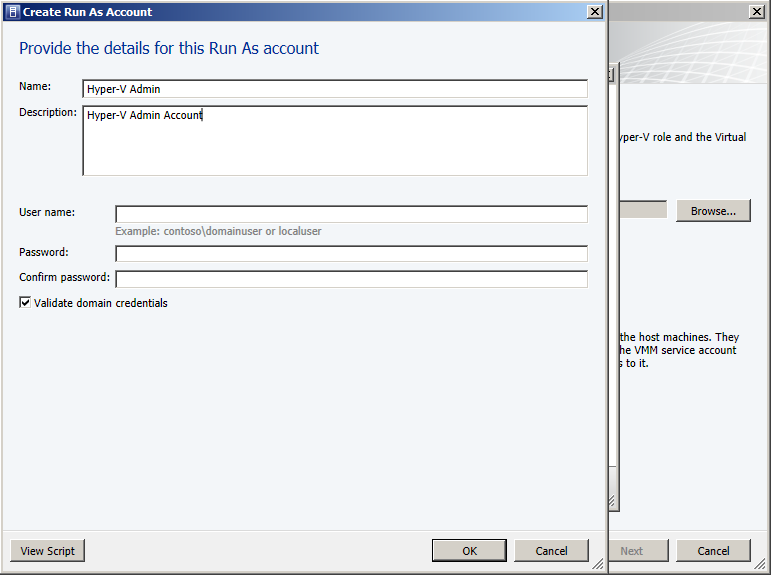This screenshot has width=771, height=575.
Task: Click the dialog's bottom-right resize grip
Action: 598,565
